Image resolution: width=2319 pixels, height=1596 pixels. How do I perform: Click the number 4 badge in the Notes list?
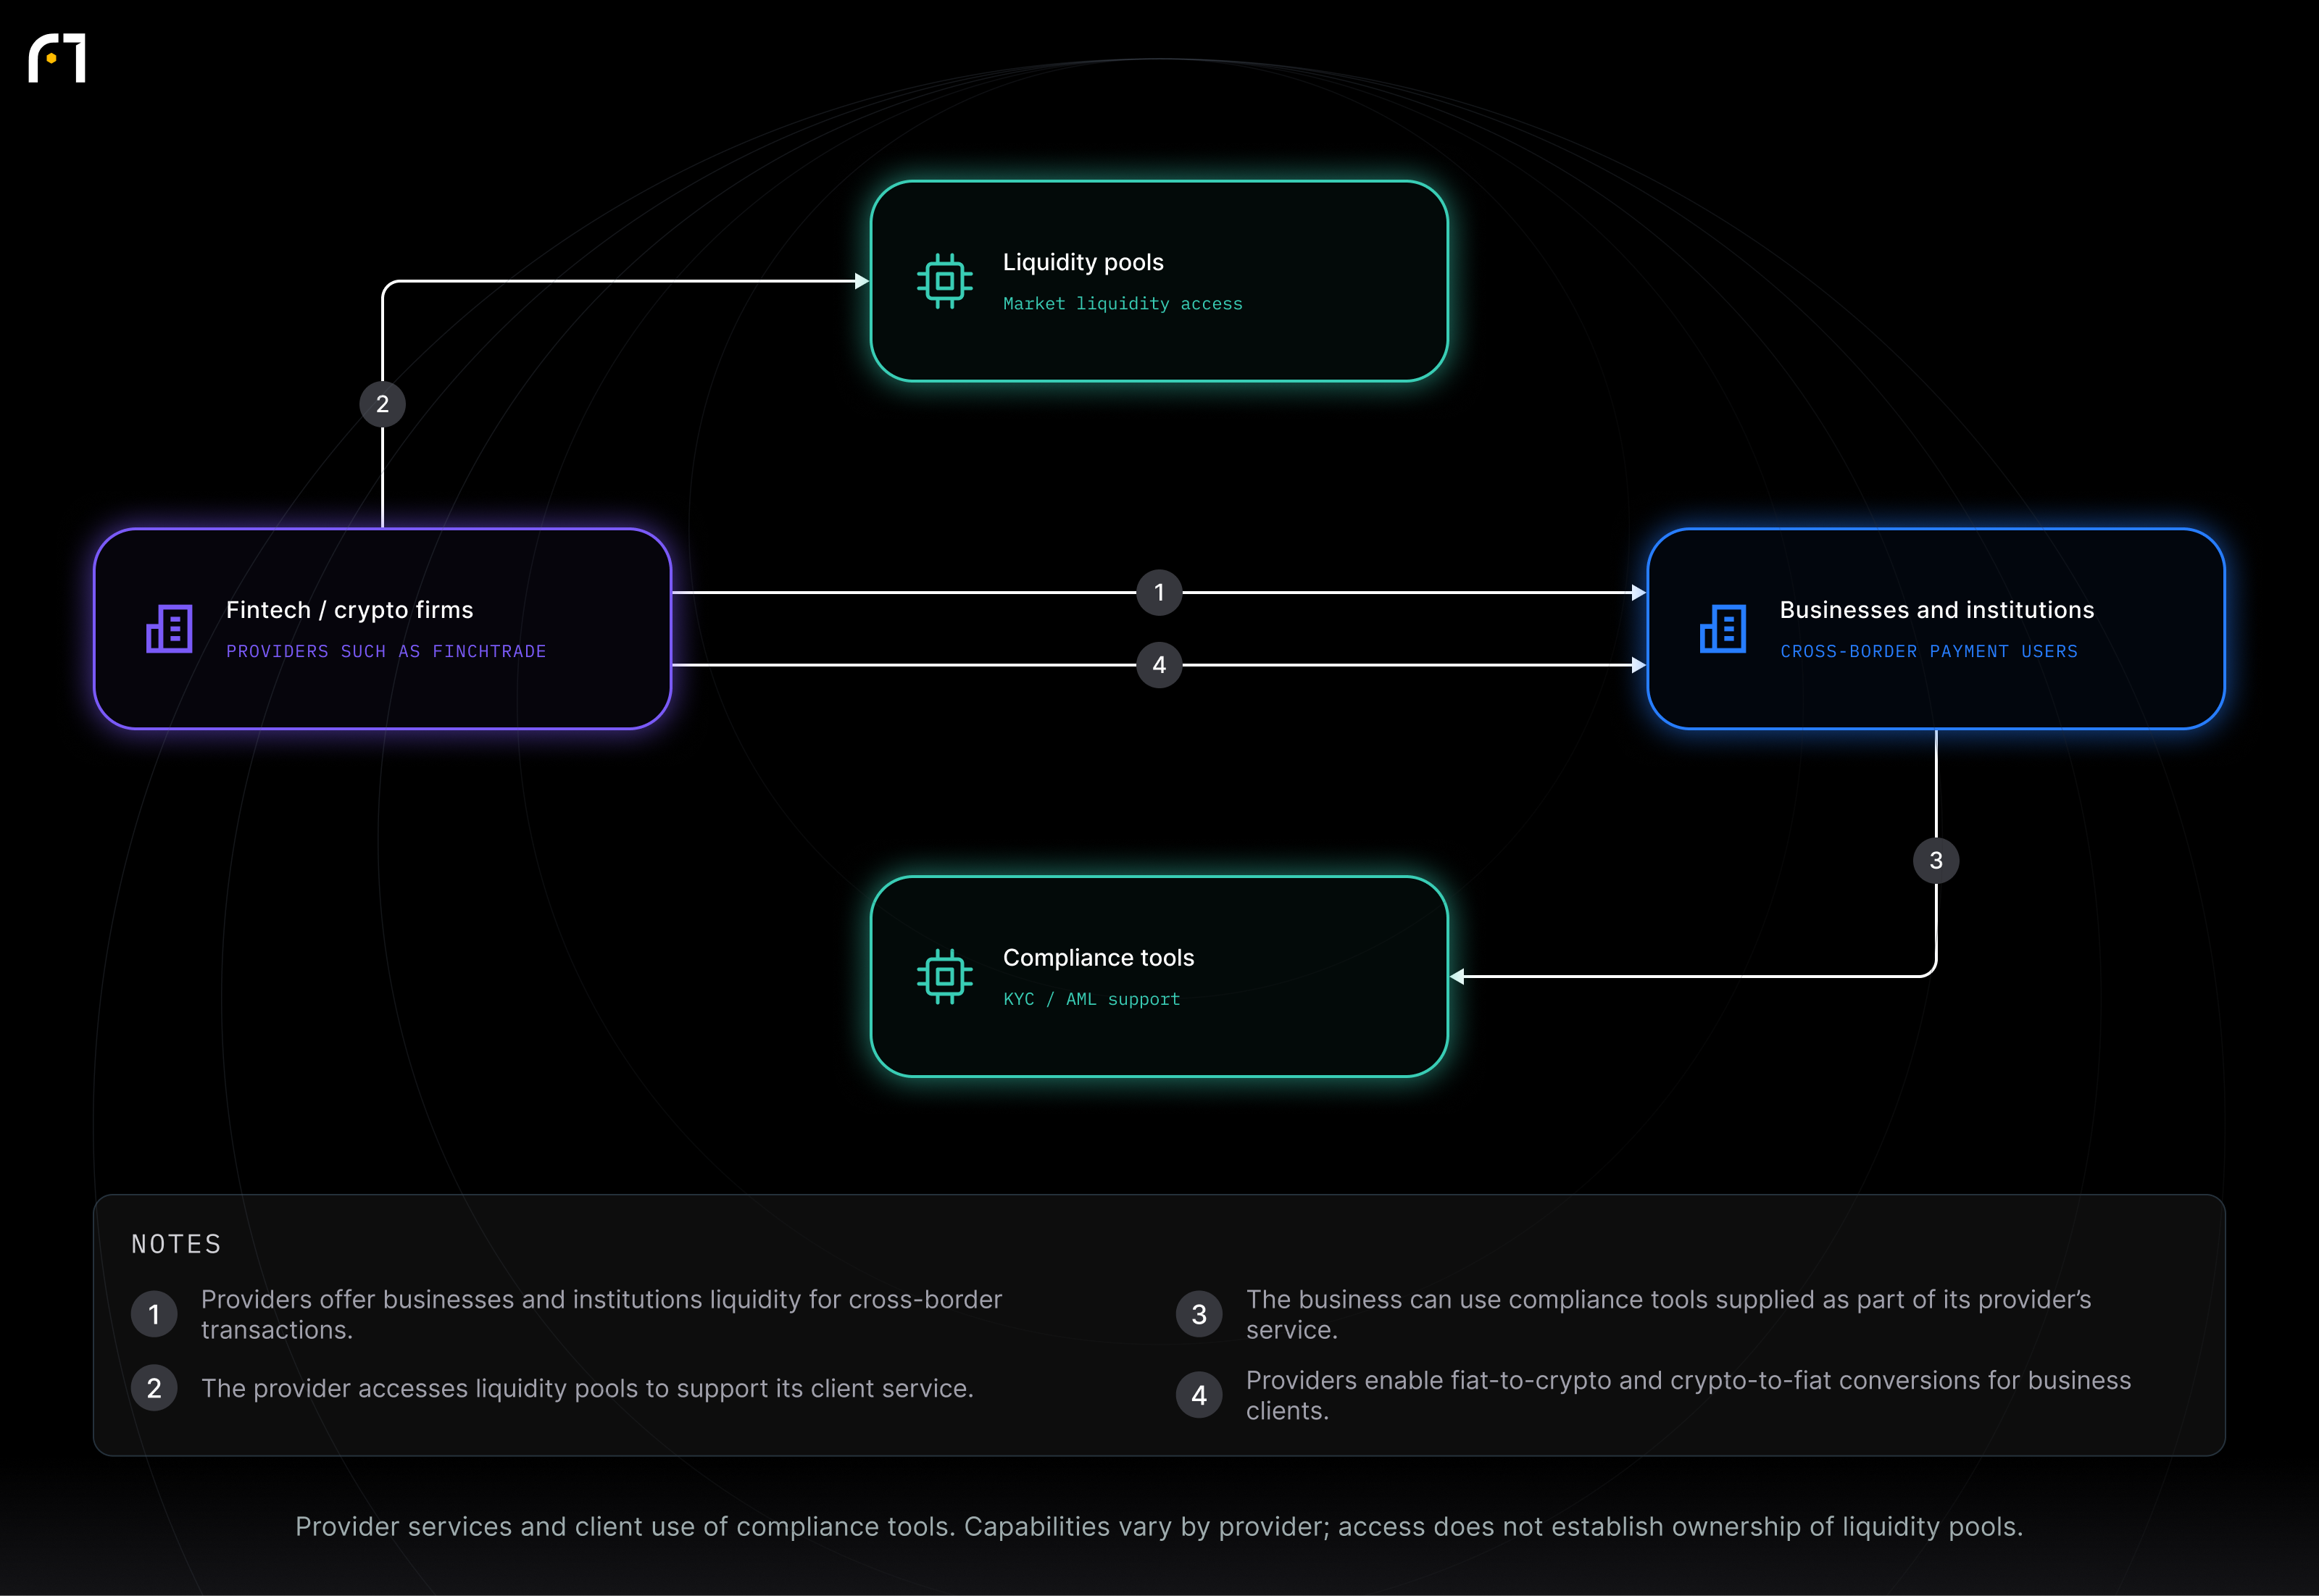[x=1199, y=1395]
